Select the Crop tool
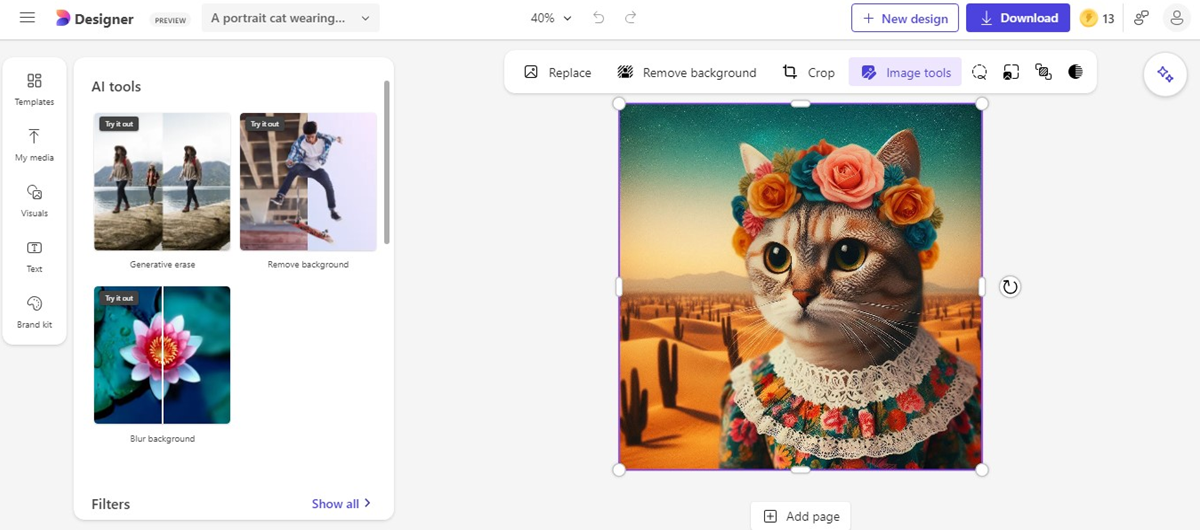 [x=809, y=72]
